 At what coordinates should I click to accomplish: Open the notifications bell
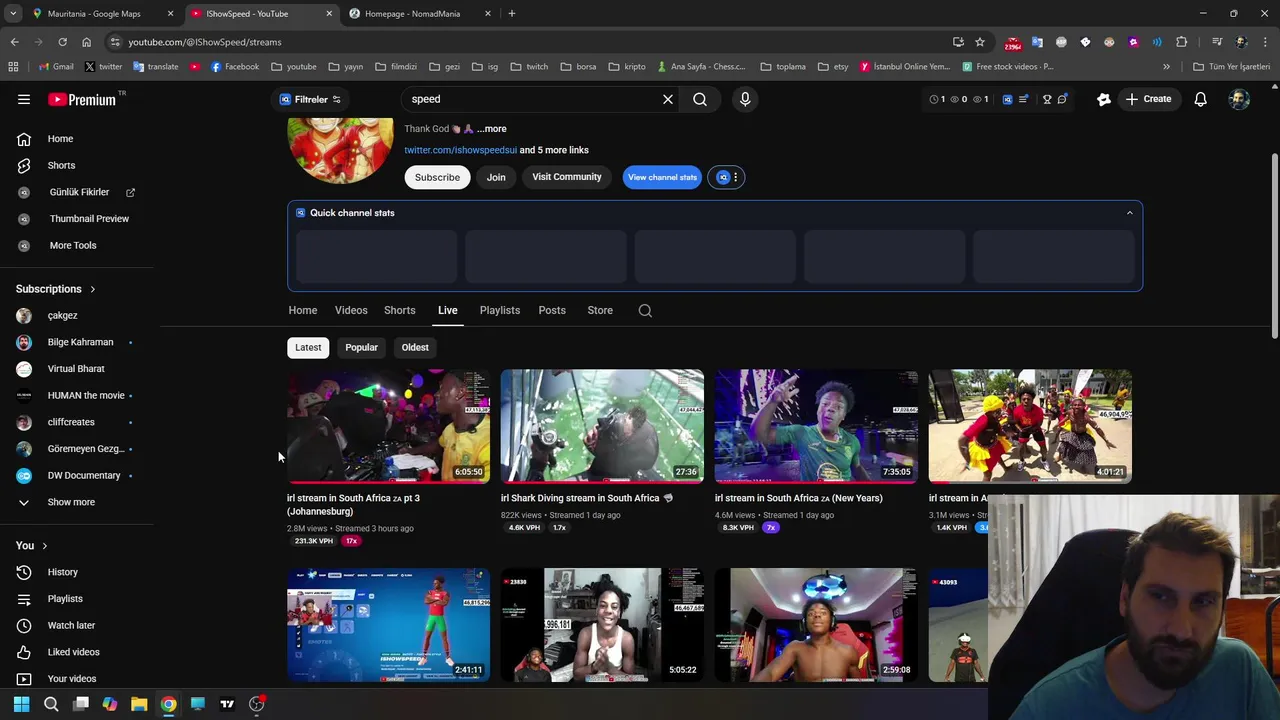1200,99
